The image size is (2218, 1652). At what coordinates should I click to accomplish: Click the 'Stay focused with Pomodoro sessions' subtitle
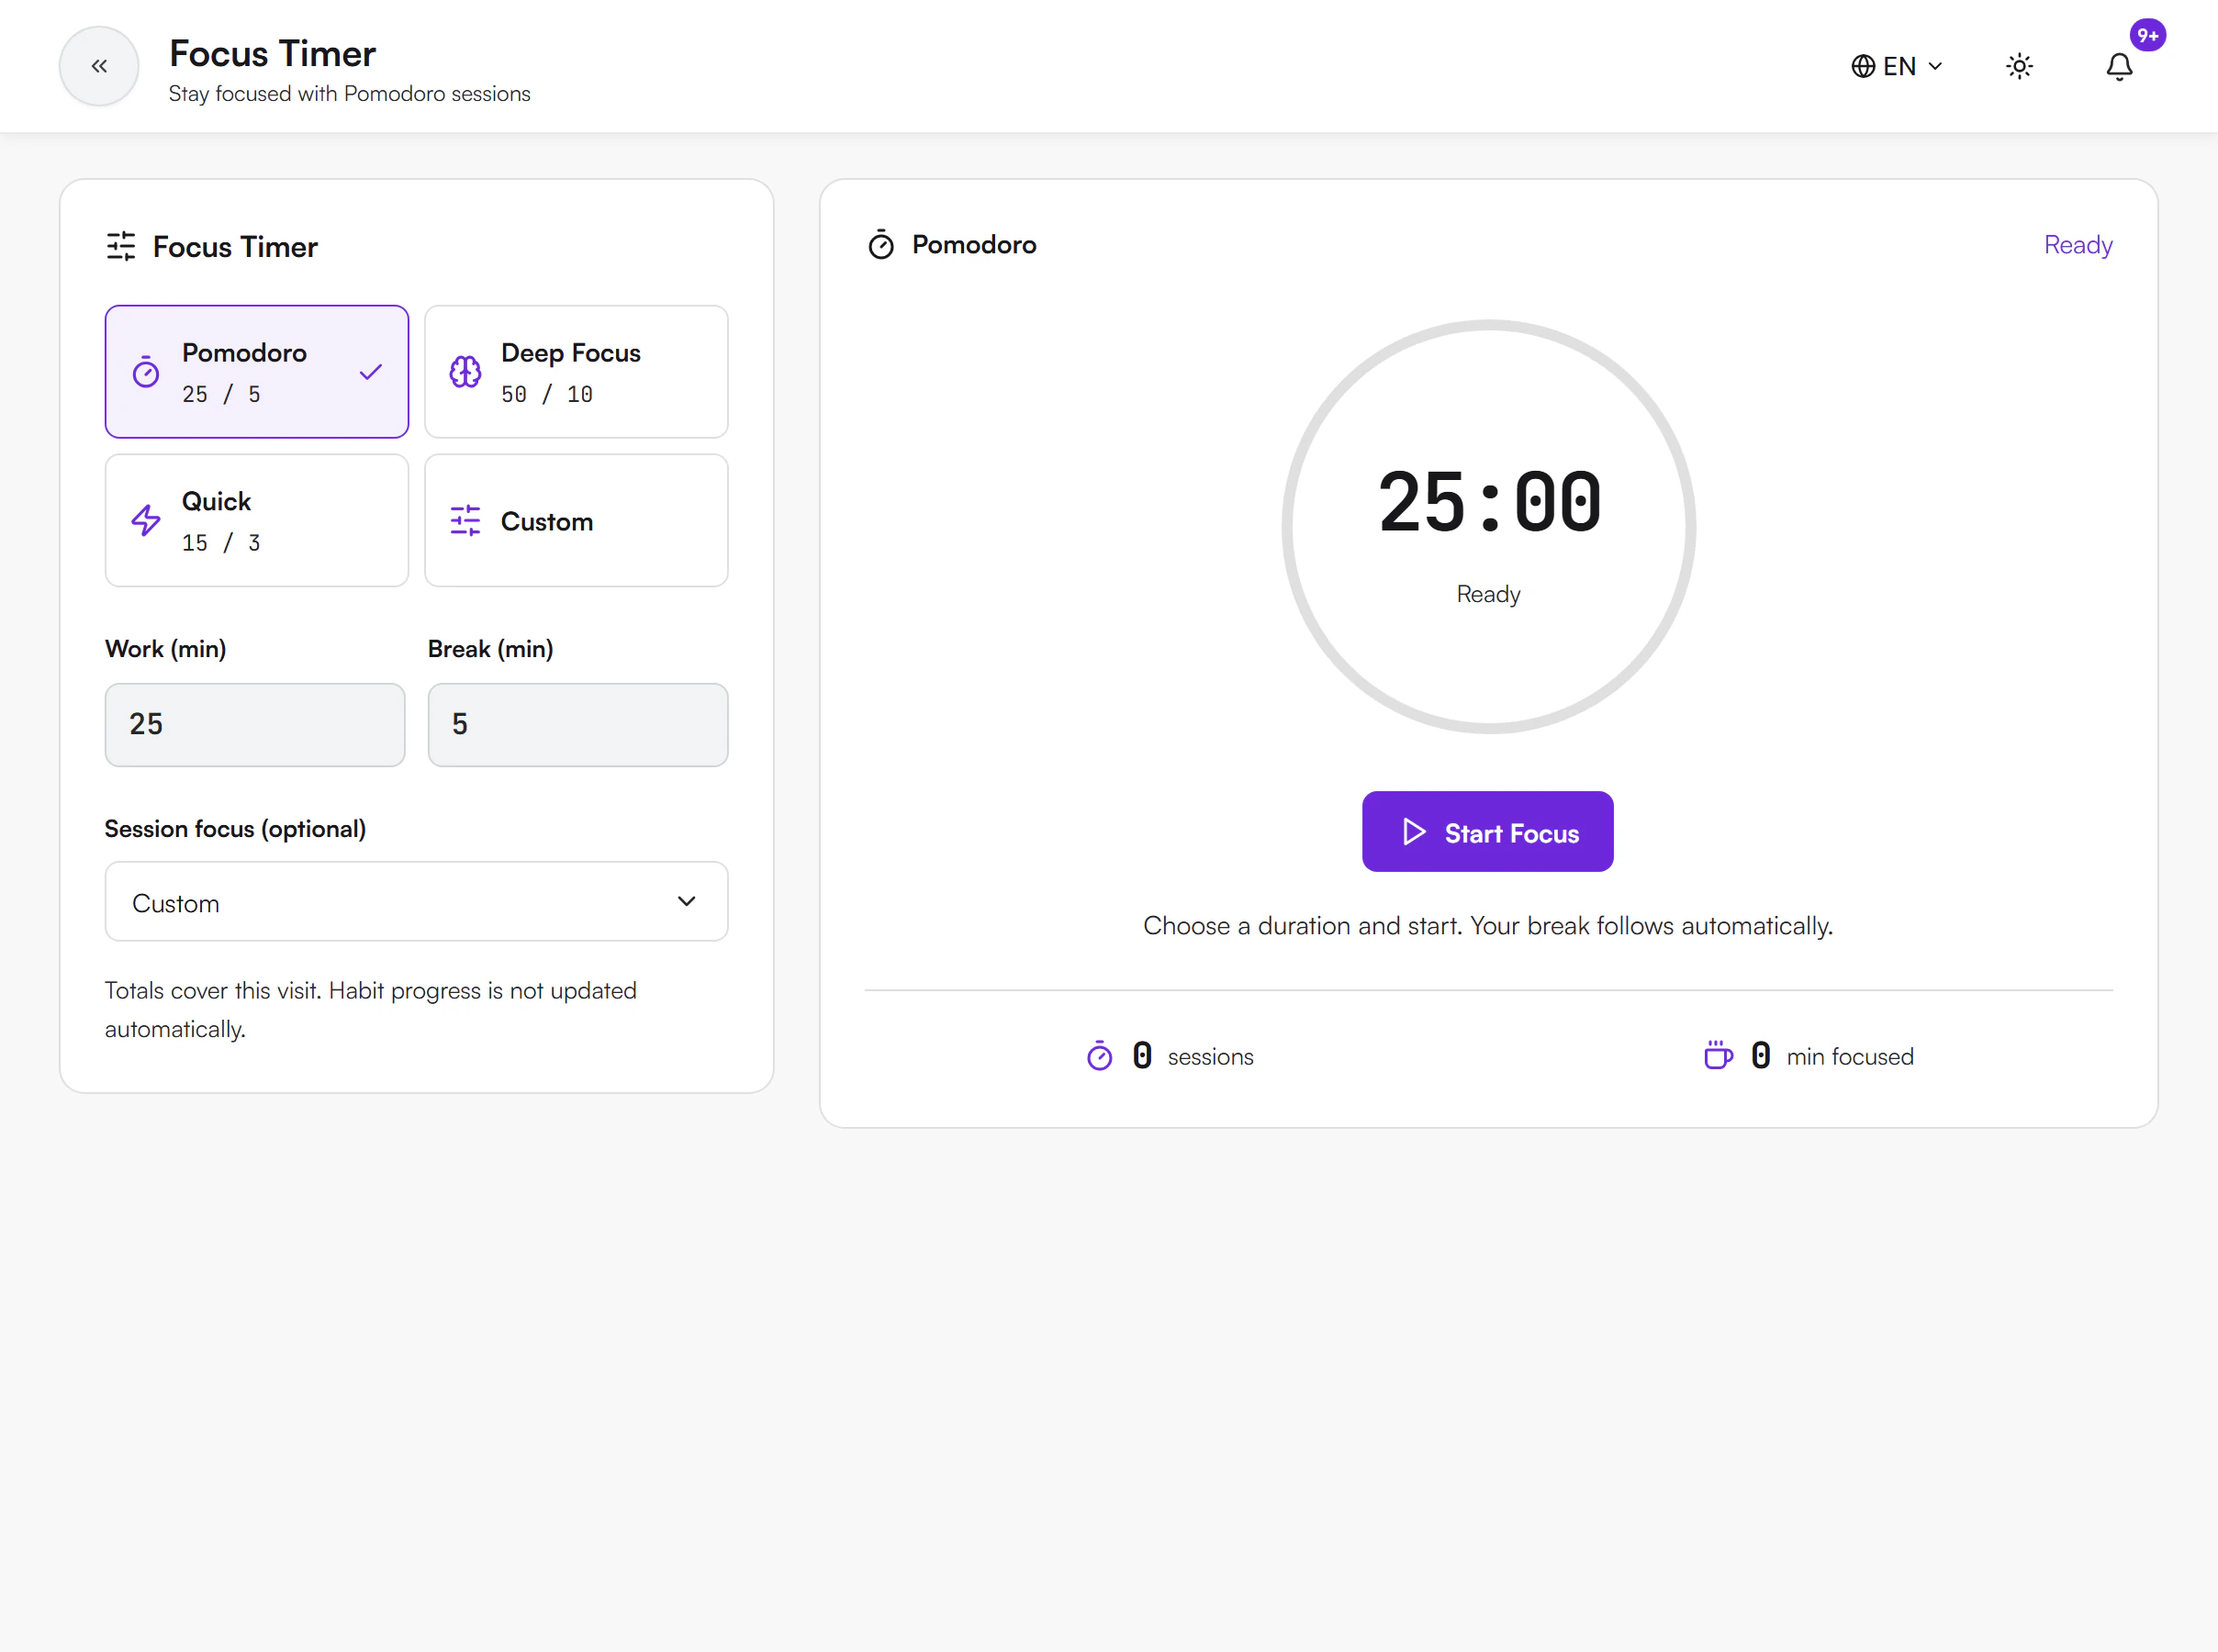[349, 94]
